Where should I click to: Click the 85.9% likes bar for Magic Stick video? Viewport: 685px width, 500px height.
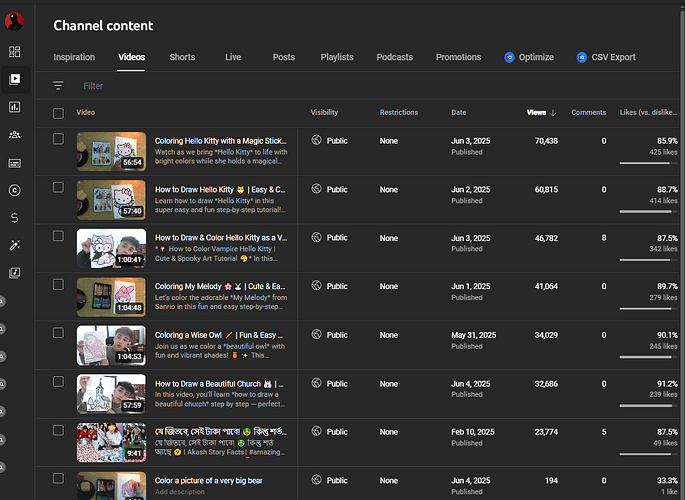point(648,163)
